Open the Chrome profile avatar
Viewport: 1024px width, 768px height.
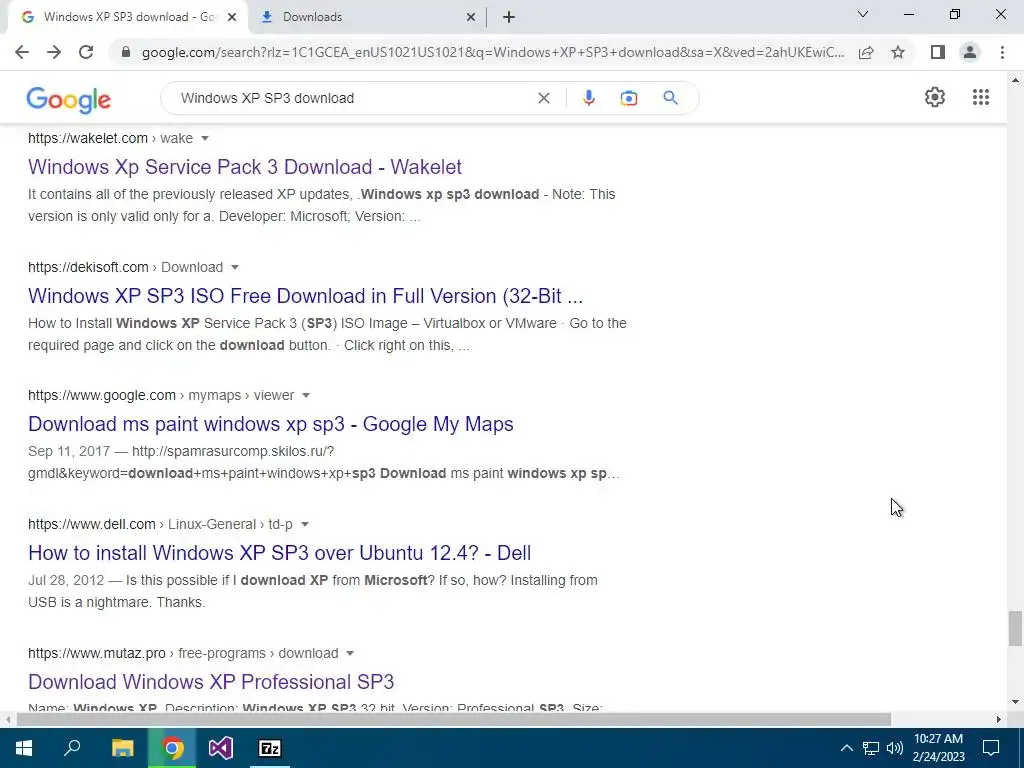[970, 52]
